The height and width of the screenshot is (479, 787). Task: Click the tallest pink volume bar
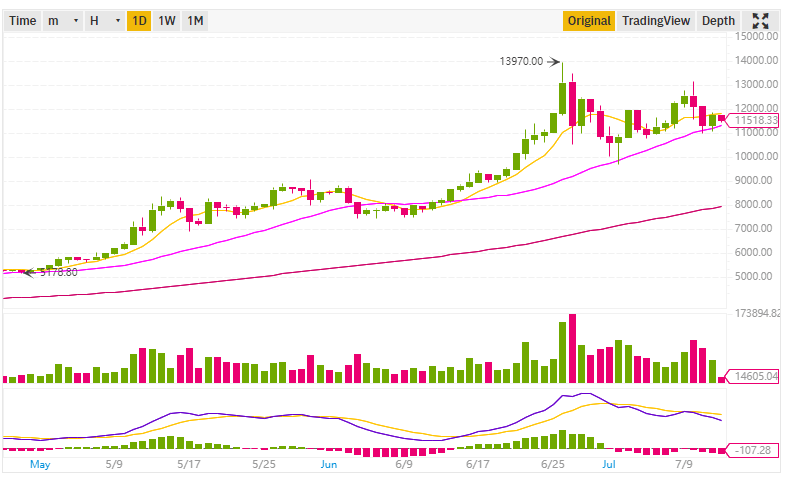coord(572,348)
